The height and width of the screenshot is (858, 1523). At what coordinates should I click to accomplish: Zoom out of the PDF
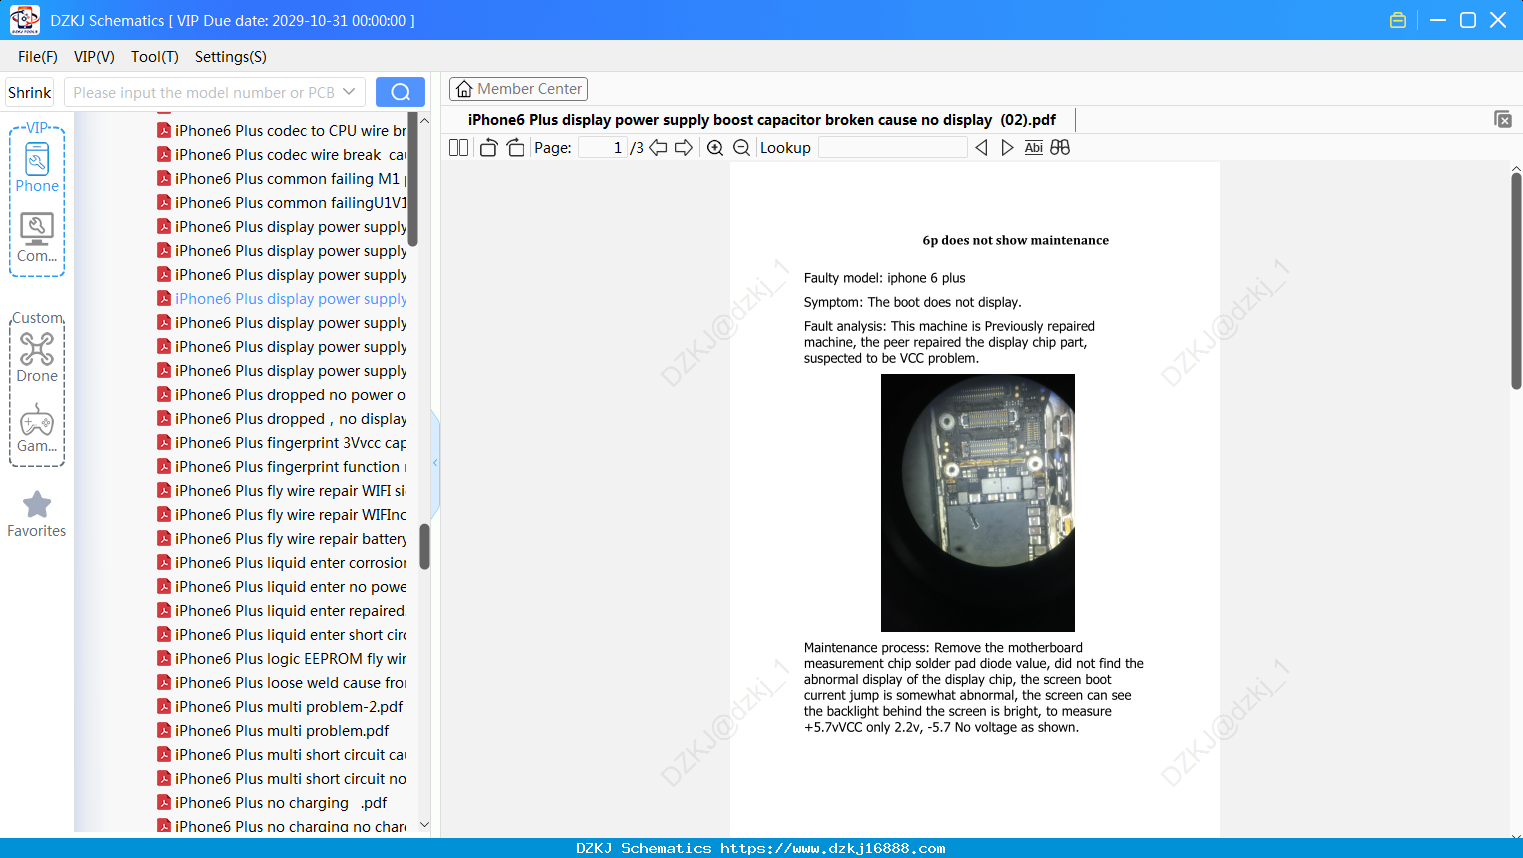coord(741,148)
